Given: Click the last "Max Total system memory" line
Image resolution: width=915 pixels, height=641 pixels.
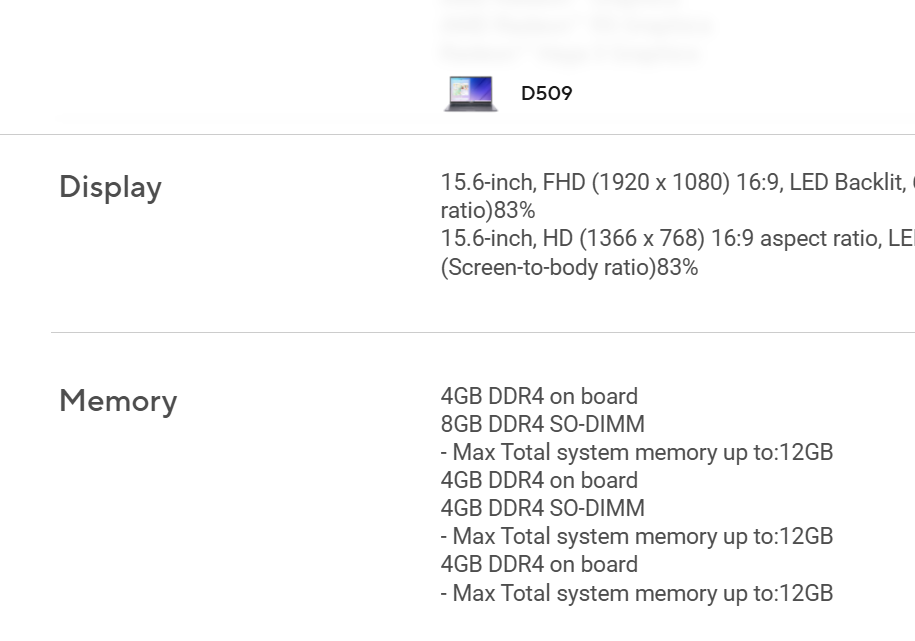Looking at the screenshot, I should [x=636, y=593].
